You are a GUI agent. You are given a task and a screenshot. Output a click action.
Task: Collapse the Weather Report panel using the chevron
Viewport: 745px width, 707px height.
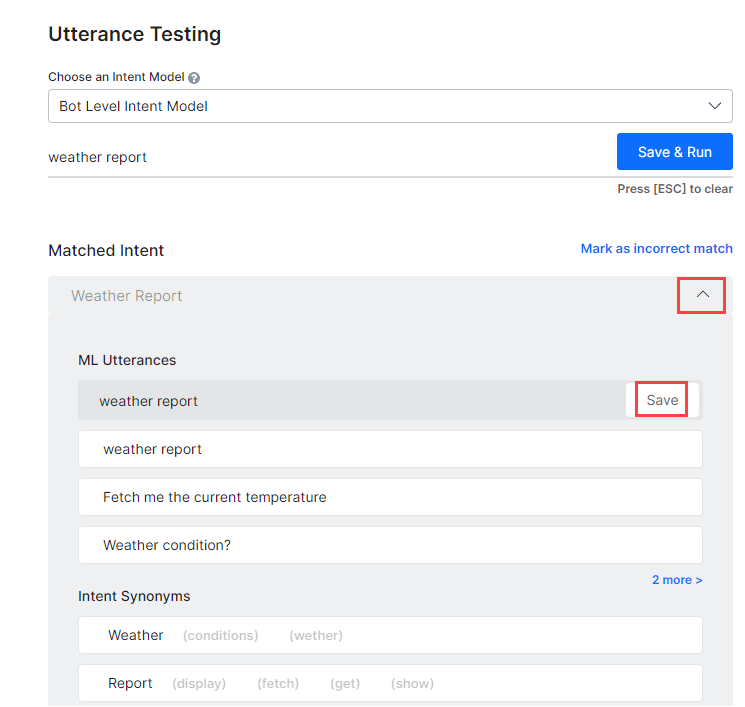click(702, 295)
